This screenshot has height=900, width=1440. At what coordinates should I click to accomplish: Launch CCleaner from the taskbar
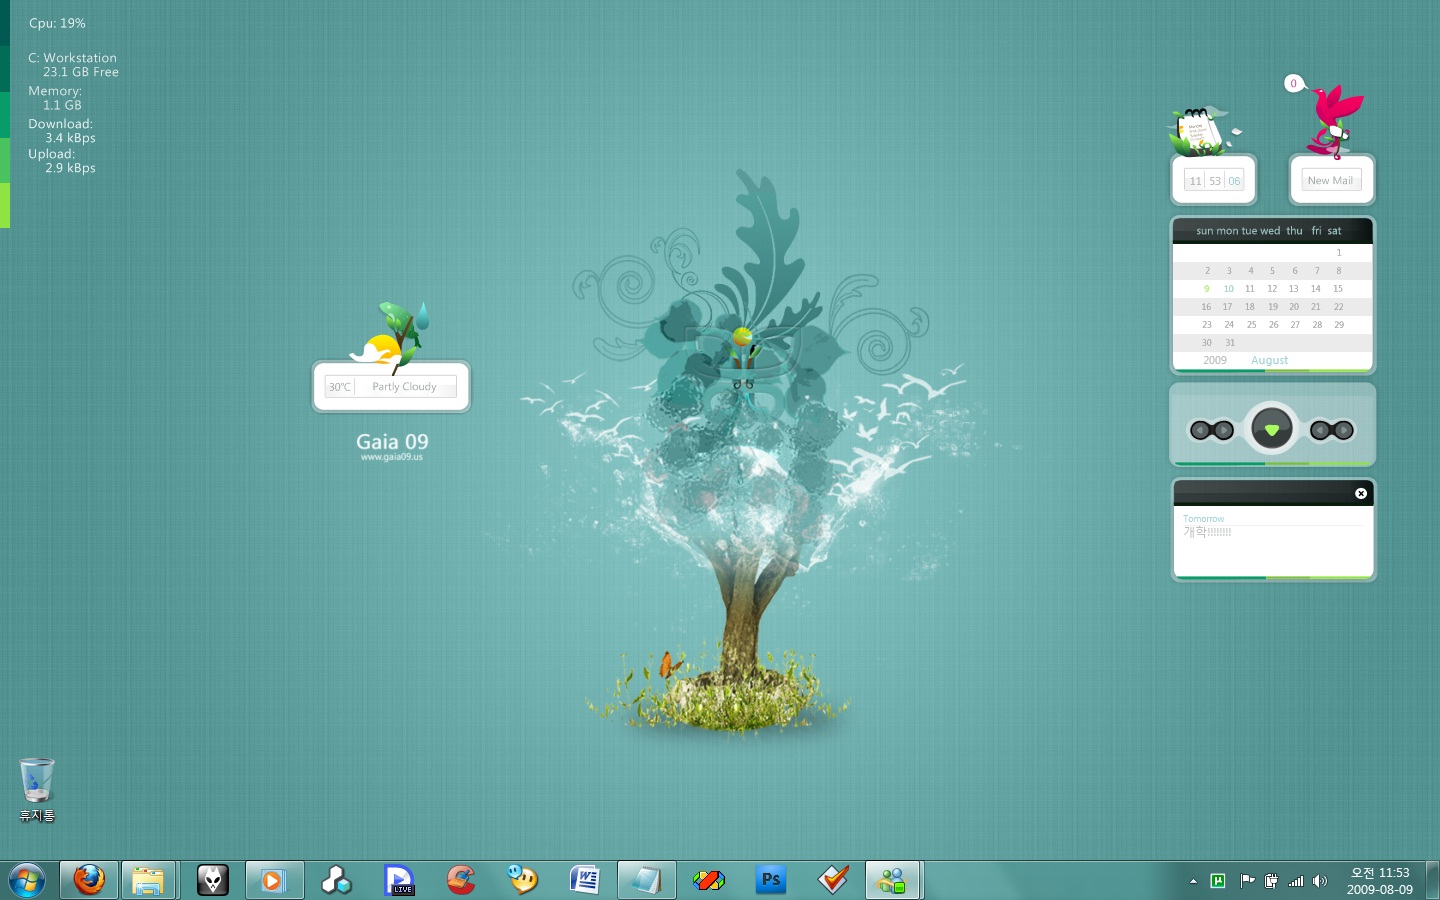pyautogui.click(x=461, y=881)
